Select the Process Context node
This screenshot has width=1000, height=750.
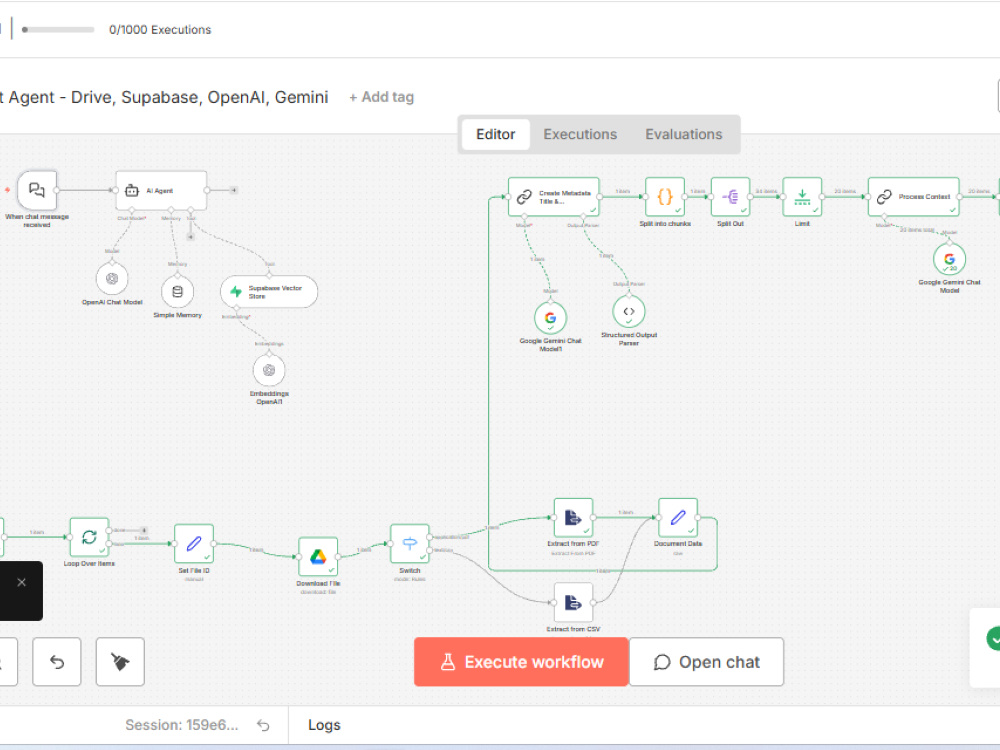point(913,196)
